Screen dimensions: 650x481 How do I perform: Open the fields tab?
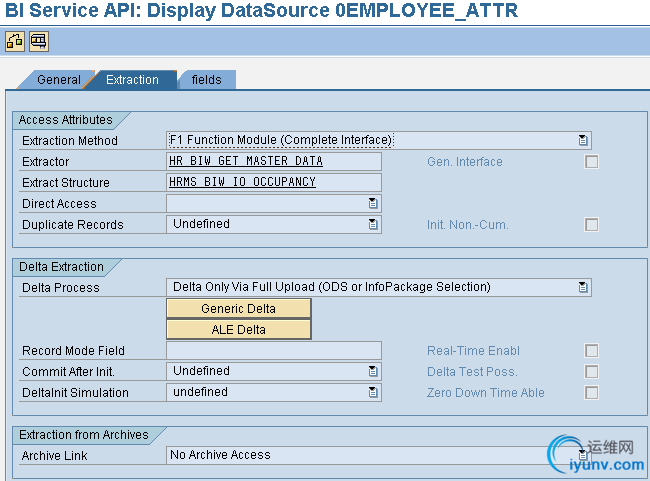click(206, 80)
